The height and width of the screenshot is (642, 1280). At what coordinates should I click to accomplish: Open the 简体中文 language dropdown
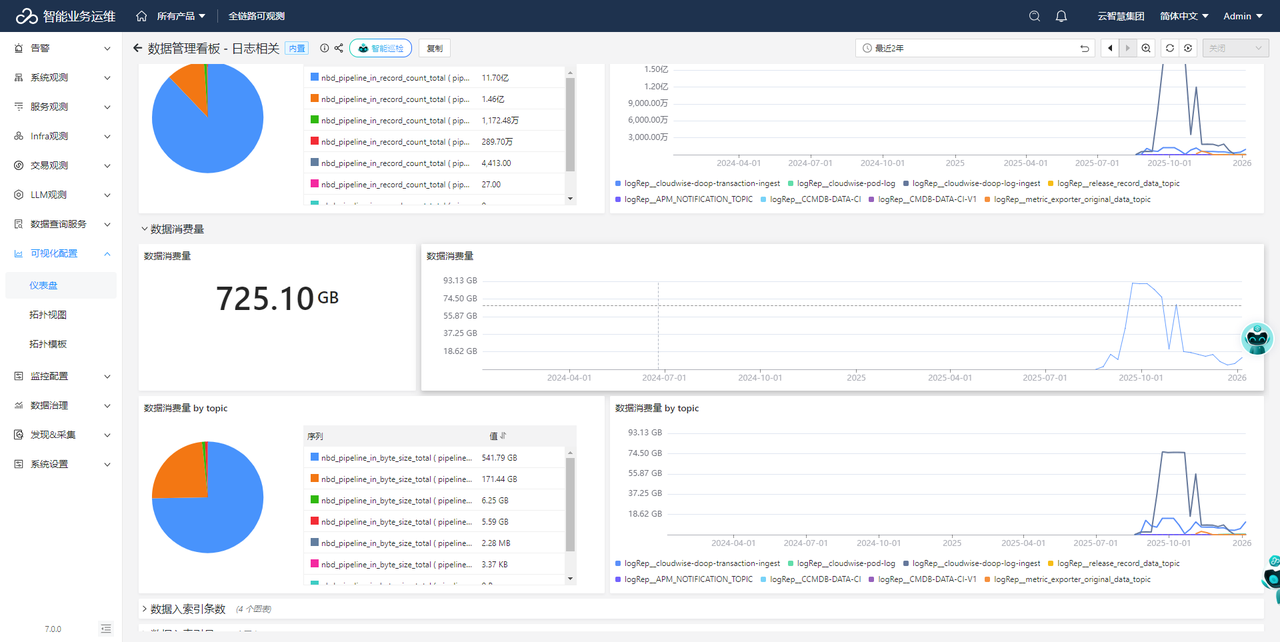[1184, 16]
